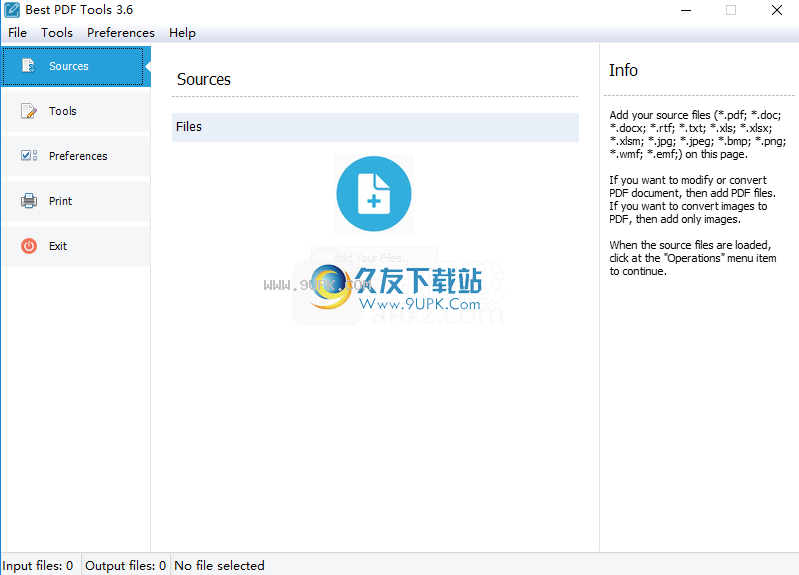The height and width of the screenshot is (575, 799).
Task: Click the 'When the source files are loaded' paragraph
Action: [x=693, y=258]
